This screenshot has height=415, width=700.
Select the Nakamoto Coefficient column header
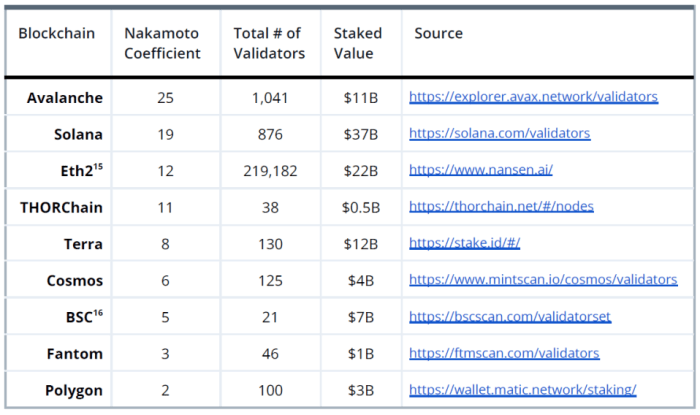(x=162, y=43)
